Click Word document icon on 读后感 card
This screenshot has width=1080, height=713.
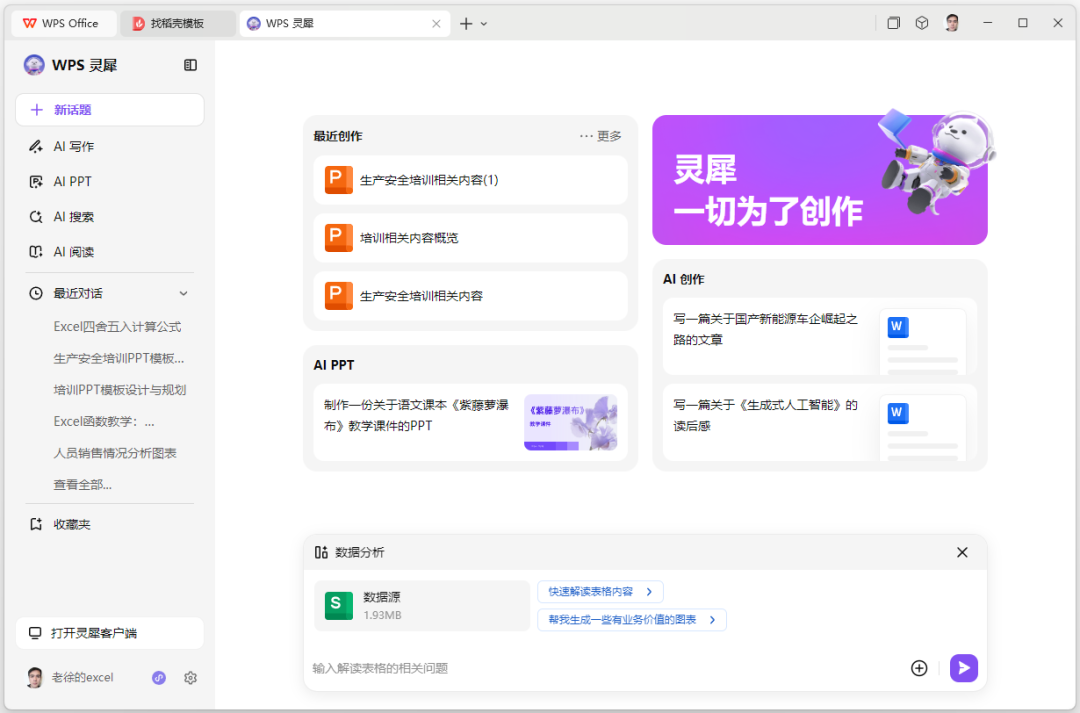coord(897,413)
